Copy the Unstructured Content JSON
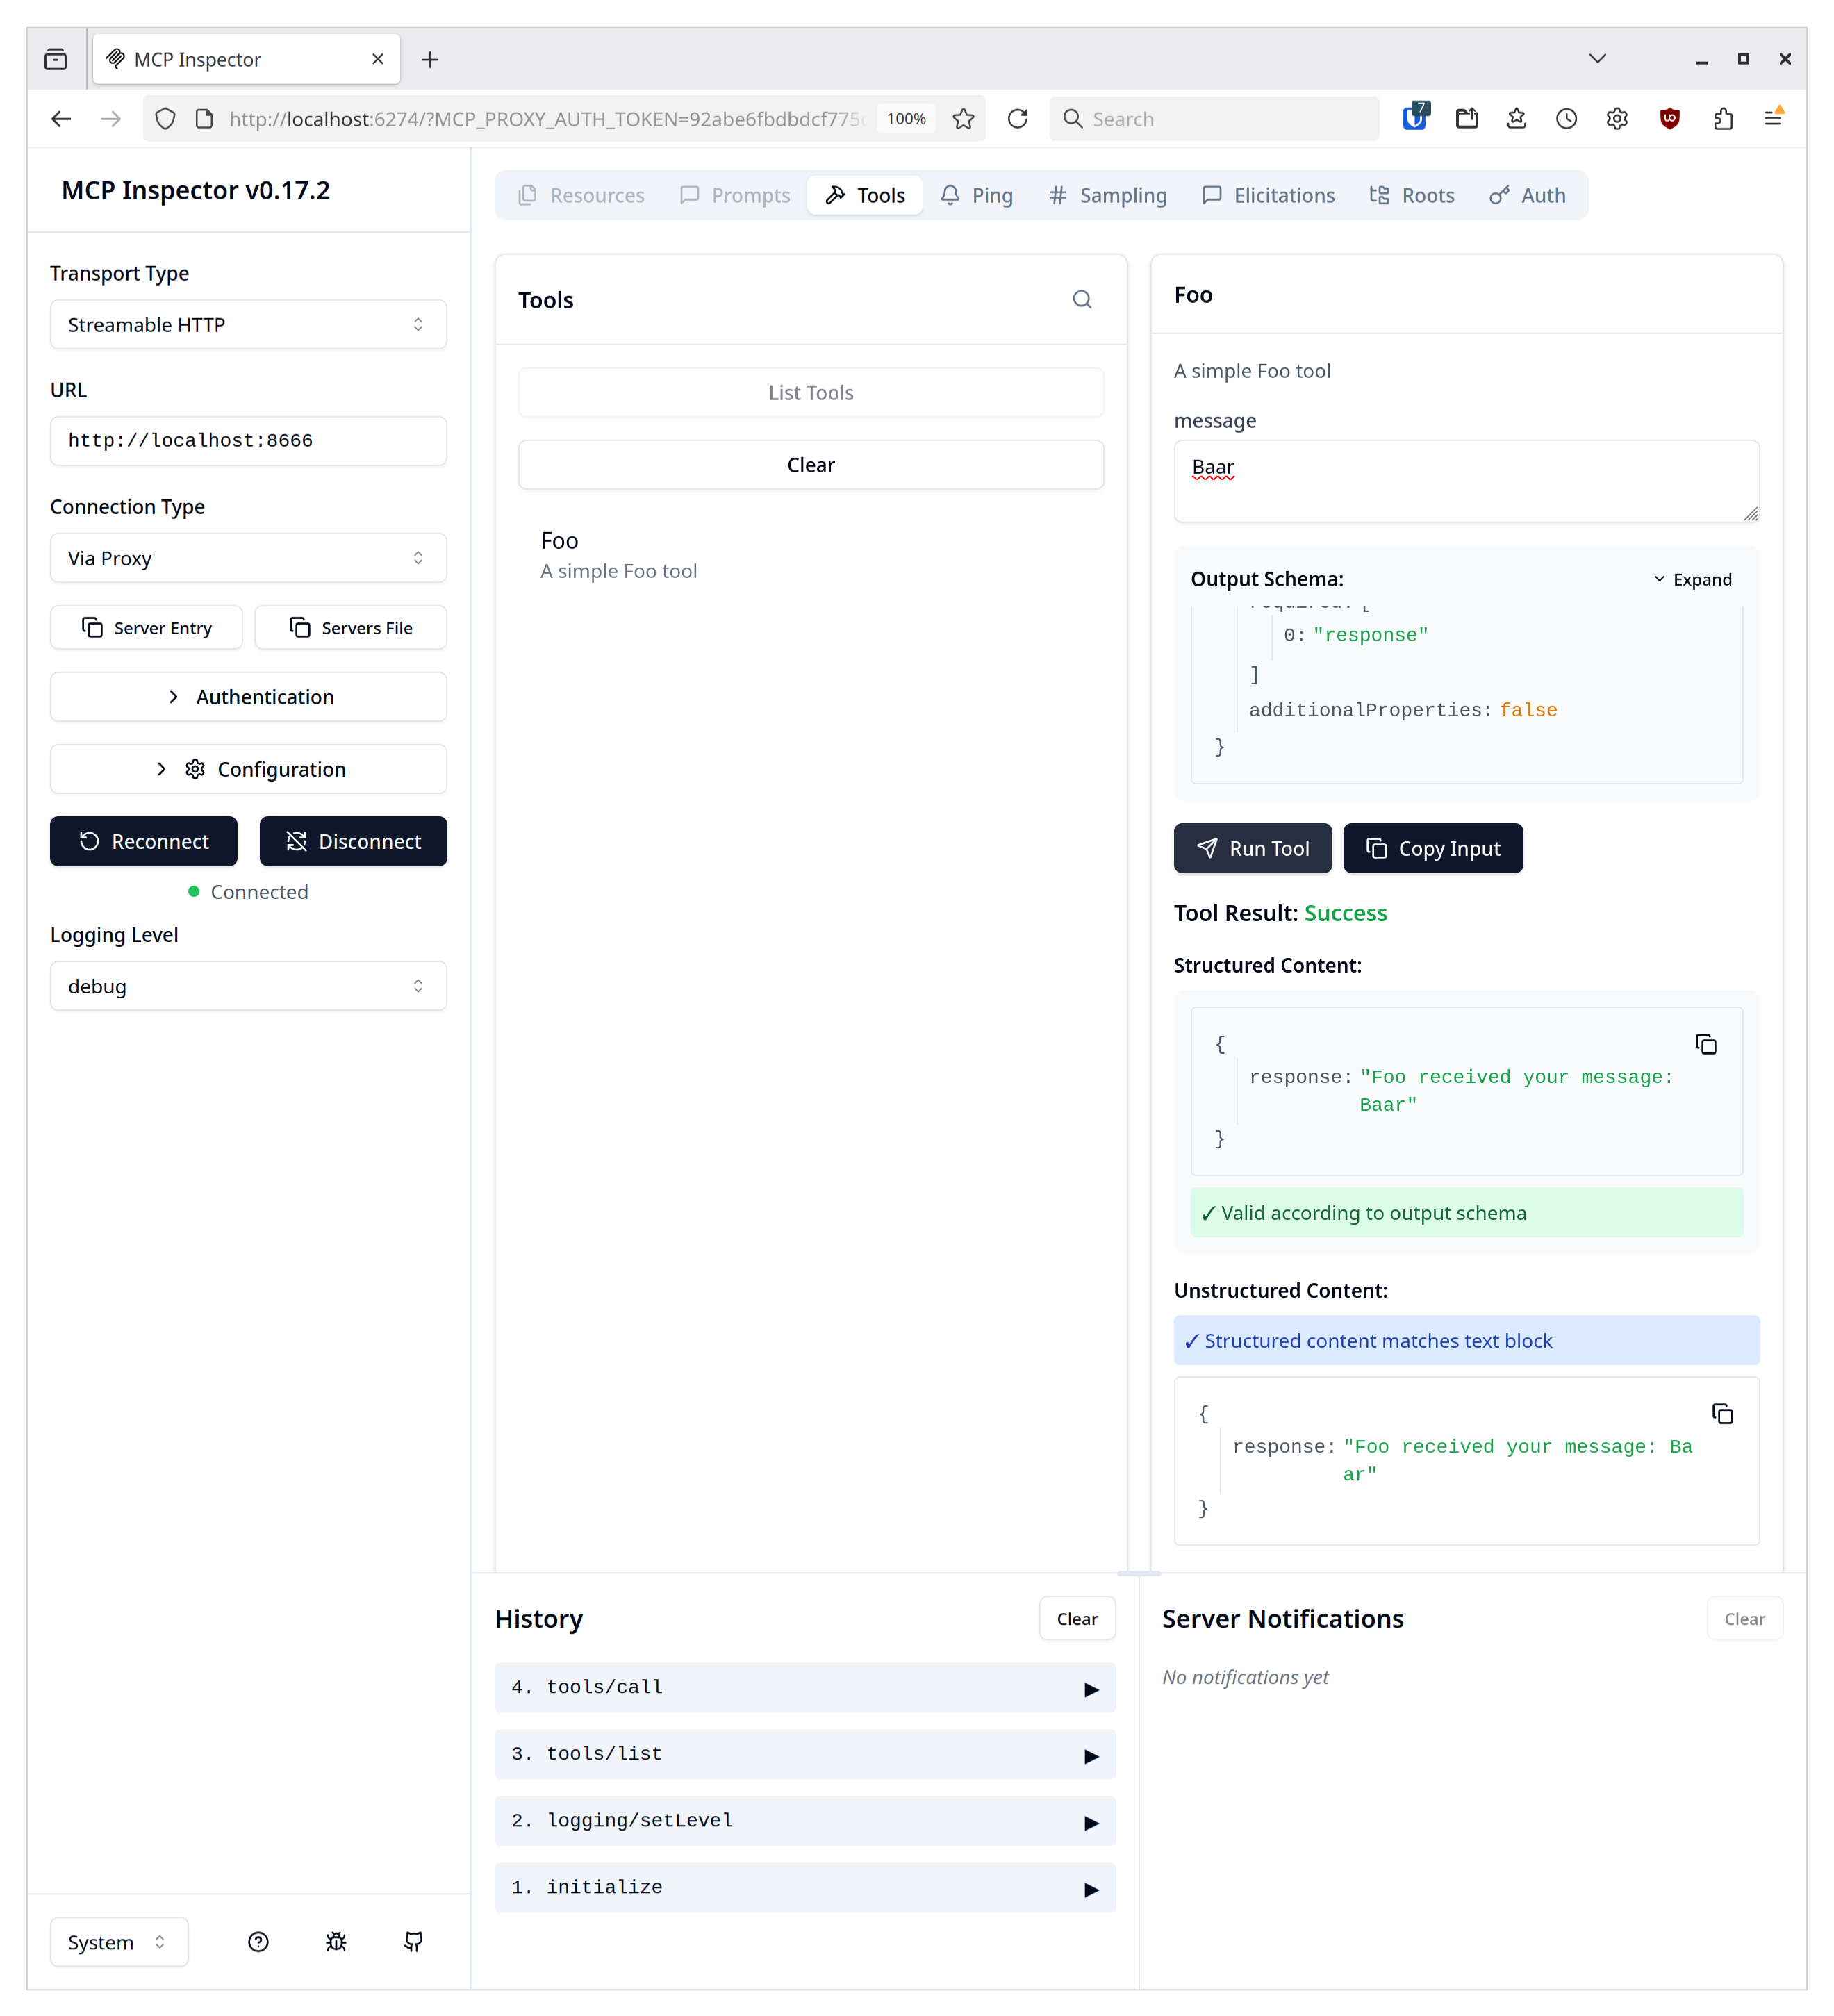Viewport: 1834px width, 2016px height. [1721, 1413]
